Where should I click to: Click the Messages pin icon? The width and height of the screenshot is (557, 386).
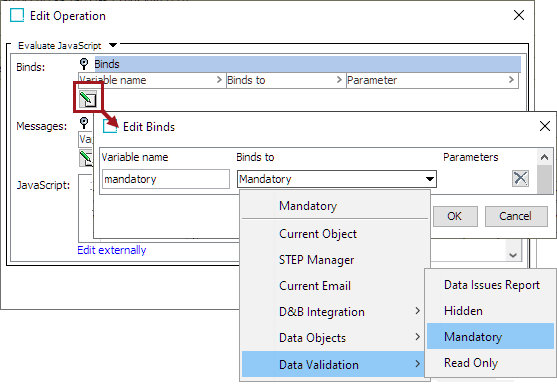[84, 123]
